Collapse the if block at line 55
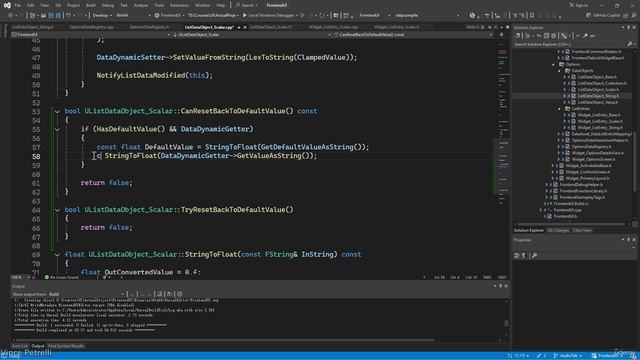Screen dimensions: 640x360 pyautogui.click(x=57, y=129)
